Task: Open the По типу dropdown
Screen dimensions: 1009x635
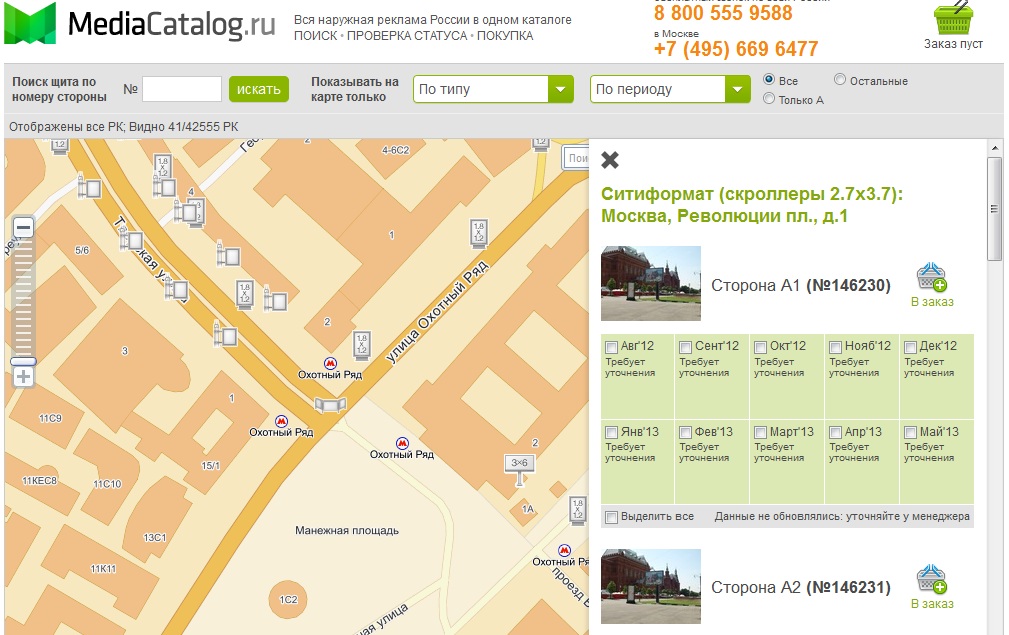Action: pyautogui.click(x=494, y=89)
